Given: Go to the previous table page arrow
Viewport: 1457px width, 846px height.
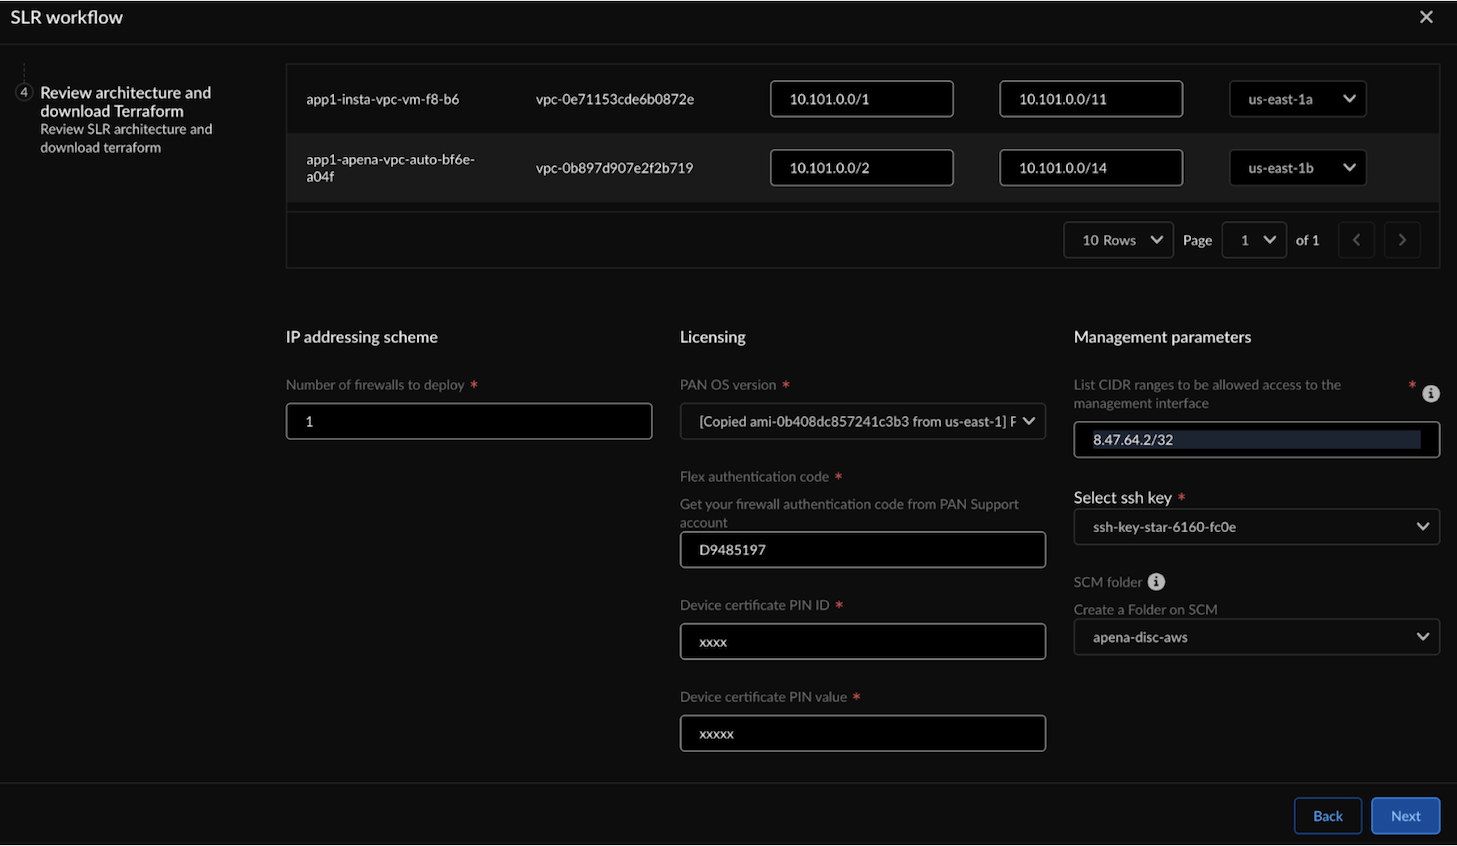Looking at the screenshot, I should [1356, 240].
